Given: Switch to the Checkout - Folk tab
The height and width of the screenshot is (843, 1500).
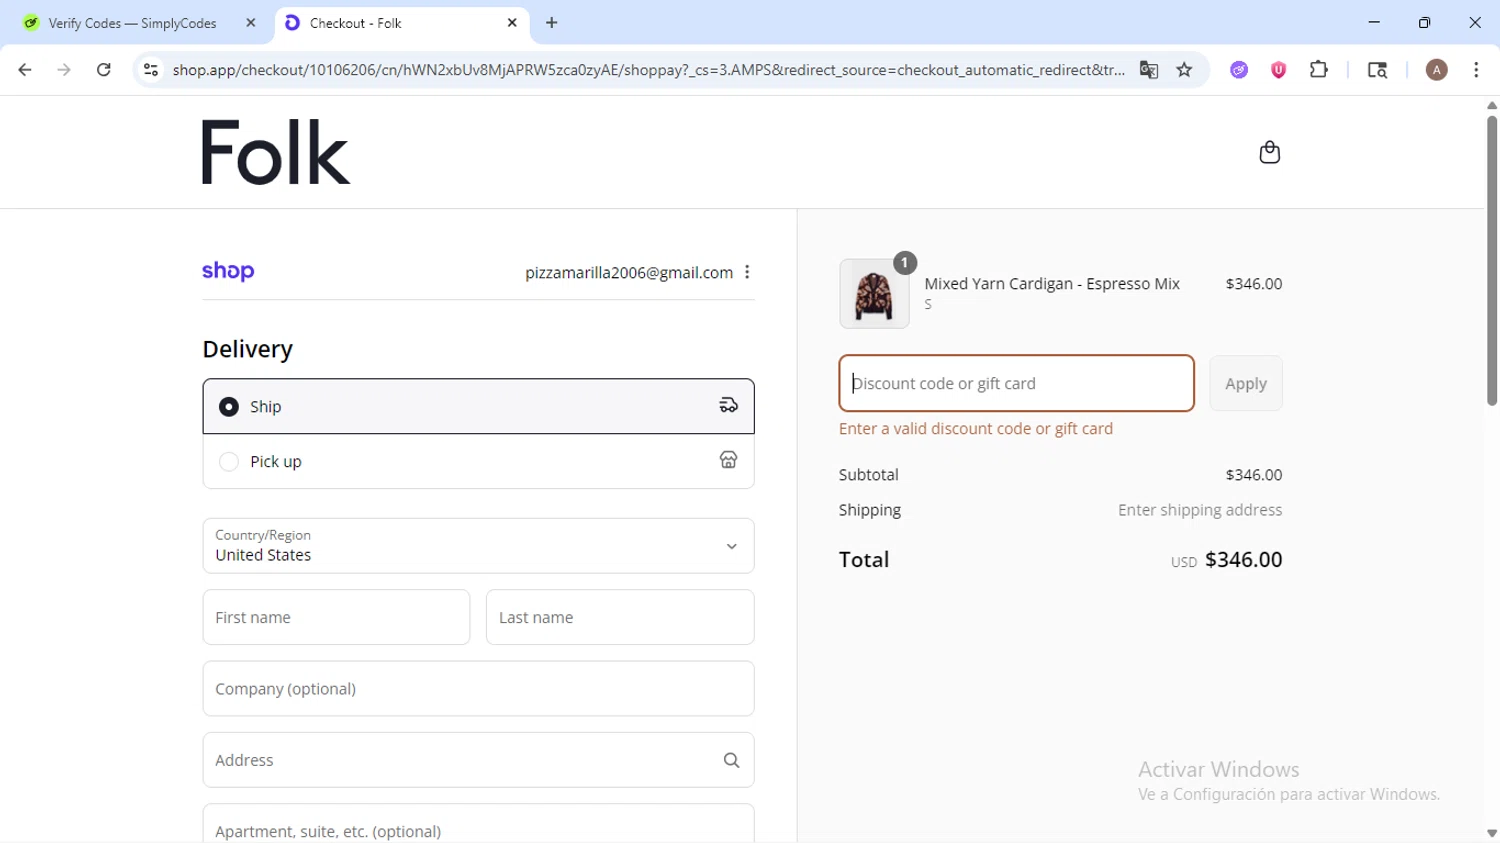Looking at the screenshot, I should tap(402, 22).
